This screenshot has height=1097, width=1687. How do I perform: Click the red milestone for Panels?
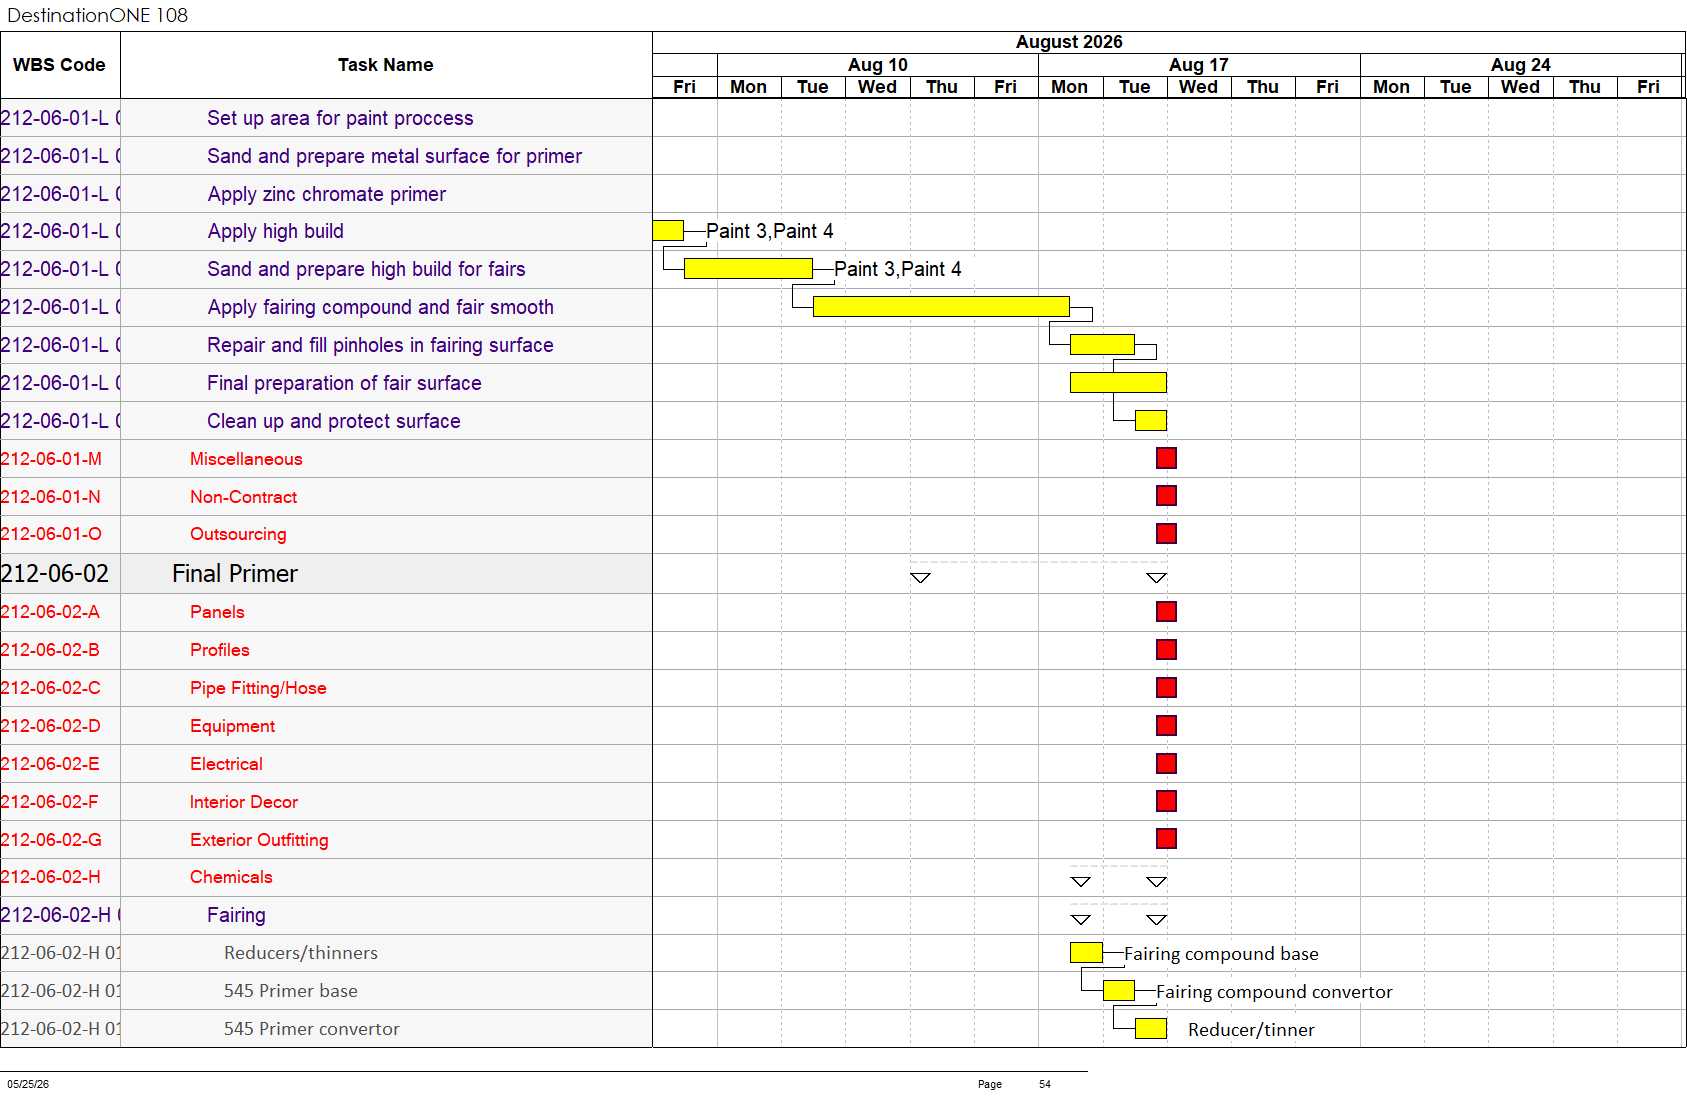1166,612
